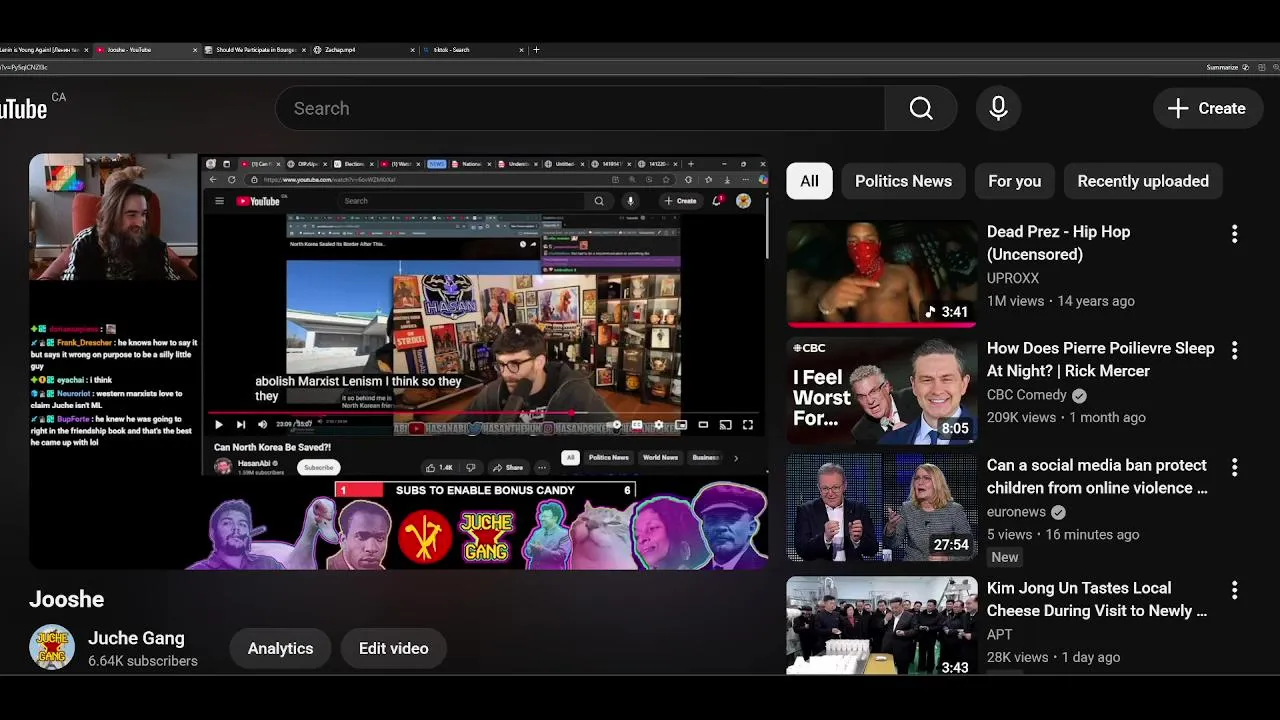This screenshot has height=720, width=1280.
Task: Close the tiktok - Search tab
Action: click(x=521, y=49)
